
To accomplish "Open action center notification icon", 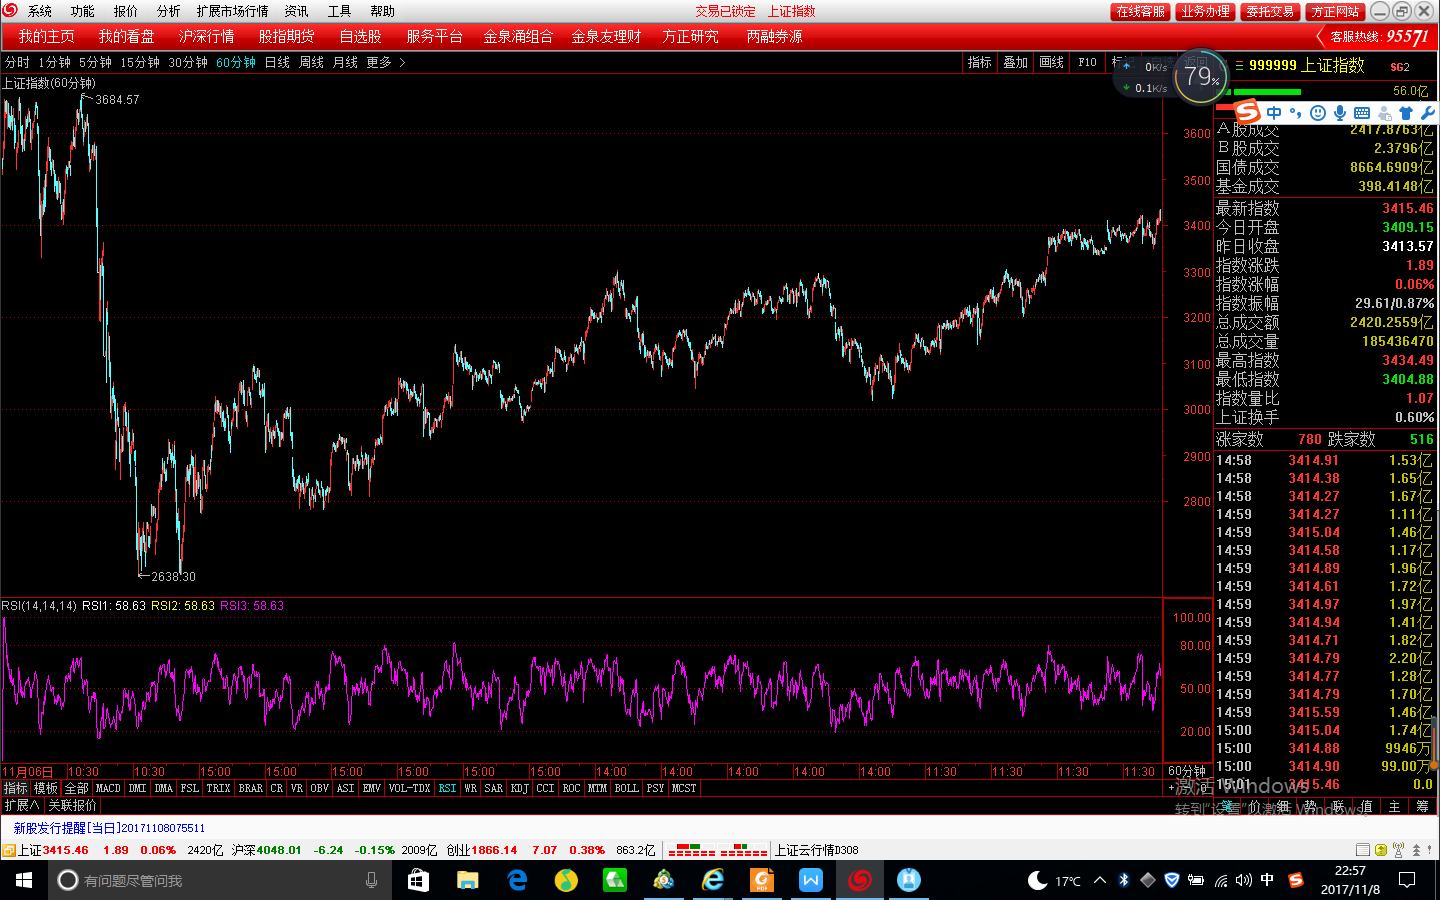I will (1407, 880).
